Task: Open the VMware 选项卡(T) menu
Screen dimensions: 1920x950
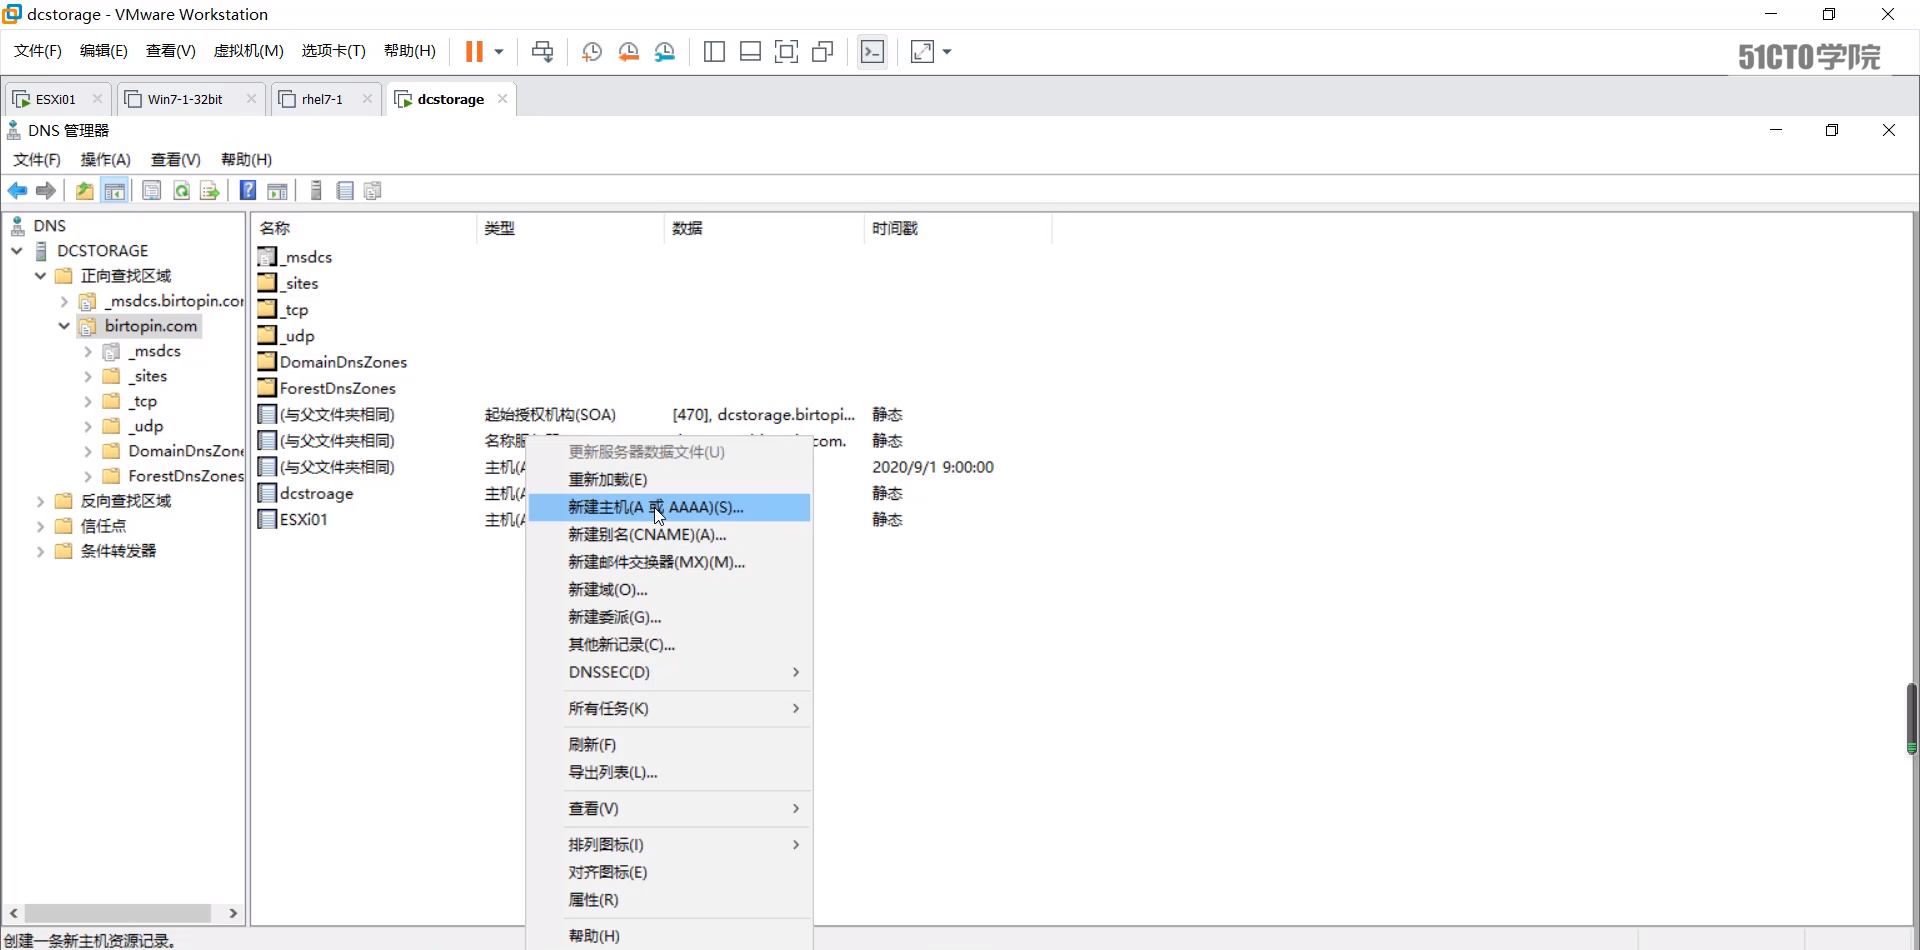Action: (334, 51)
